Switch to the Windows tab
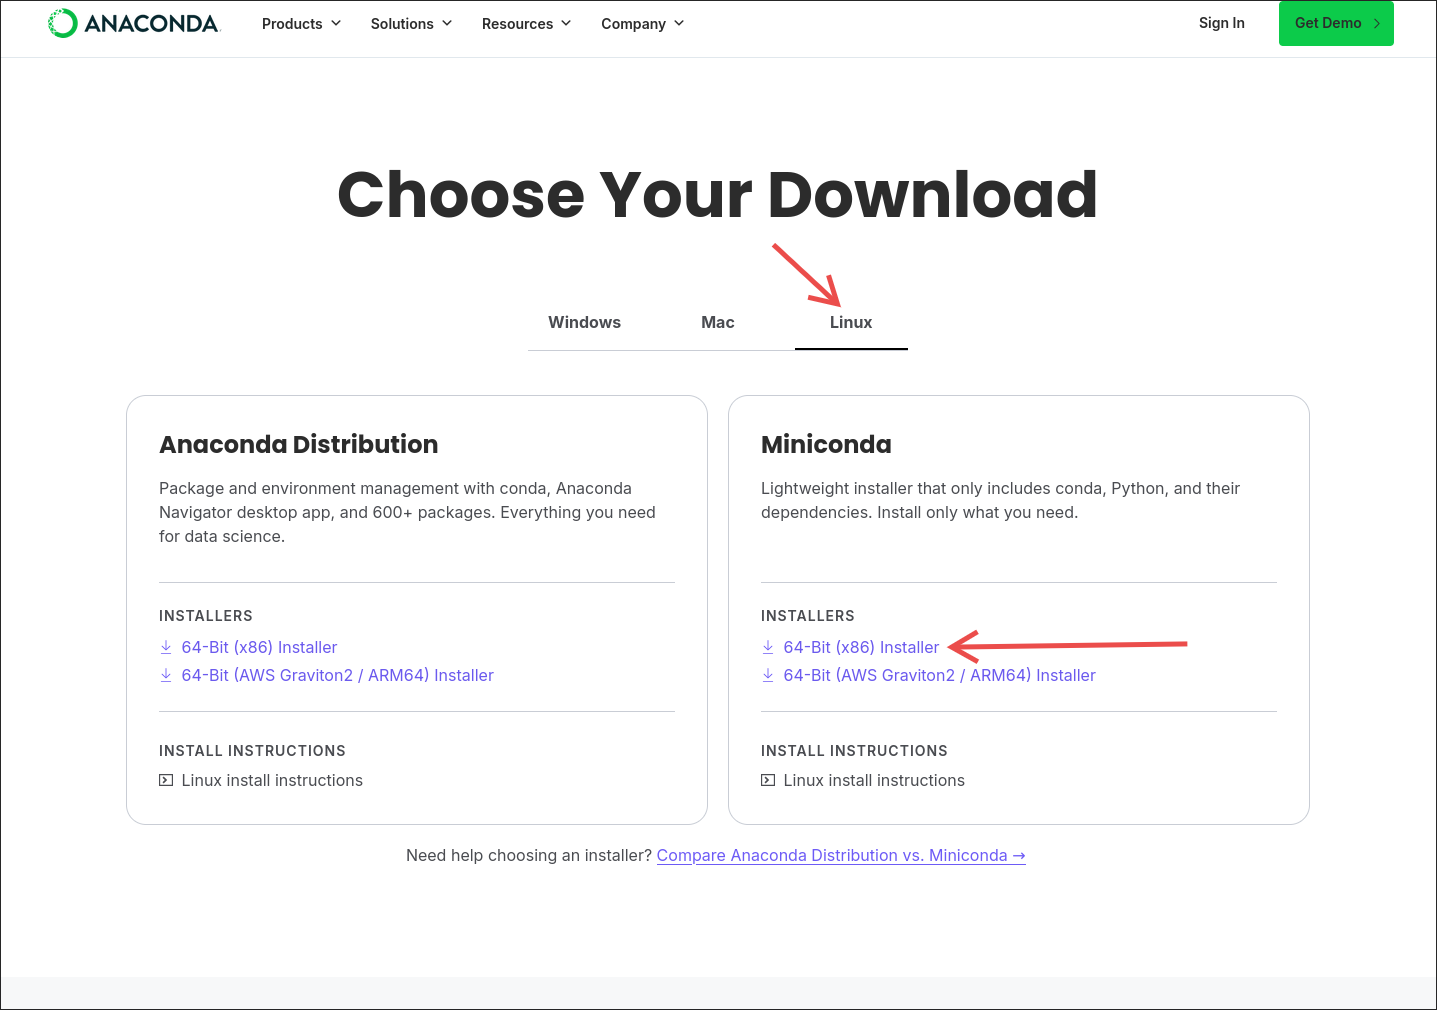1437x1010 pixels. coord(584,322)
